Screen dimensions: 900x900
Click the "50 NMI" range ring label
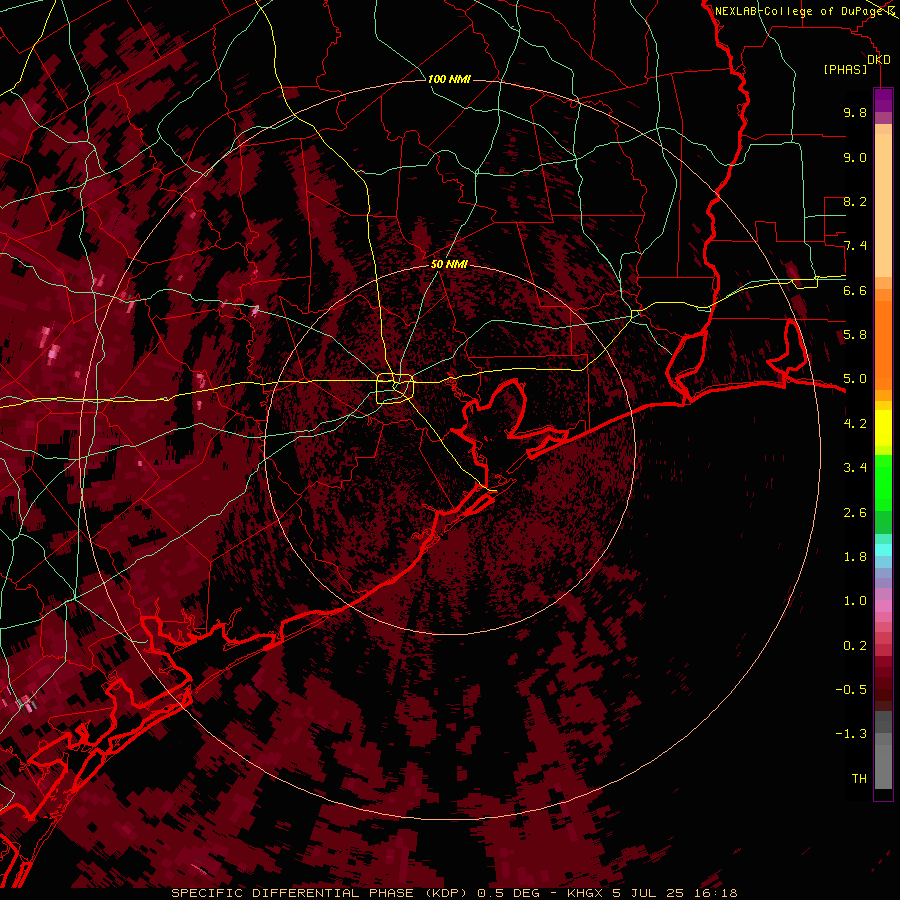[449, 264]
